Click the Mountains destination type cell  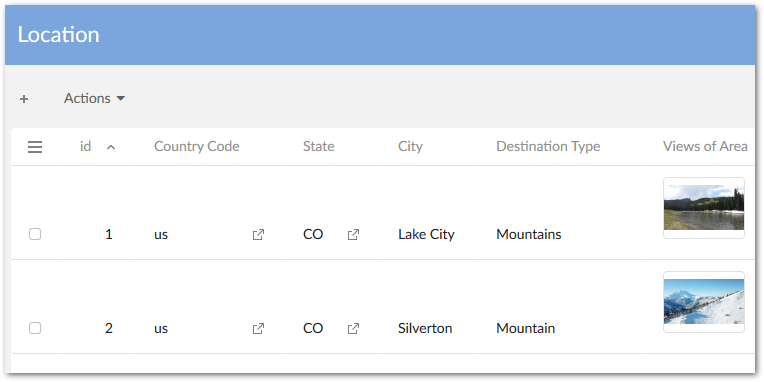(529, 234)
